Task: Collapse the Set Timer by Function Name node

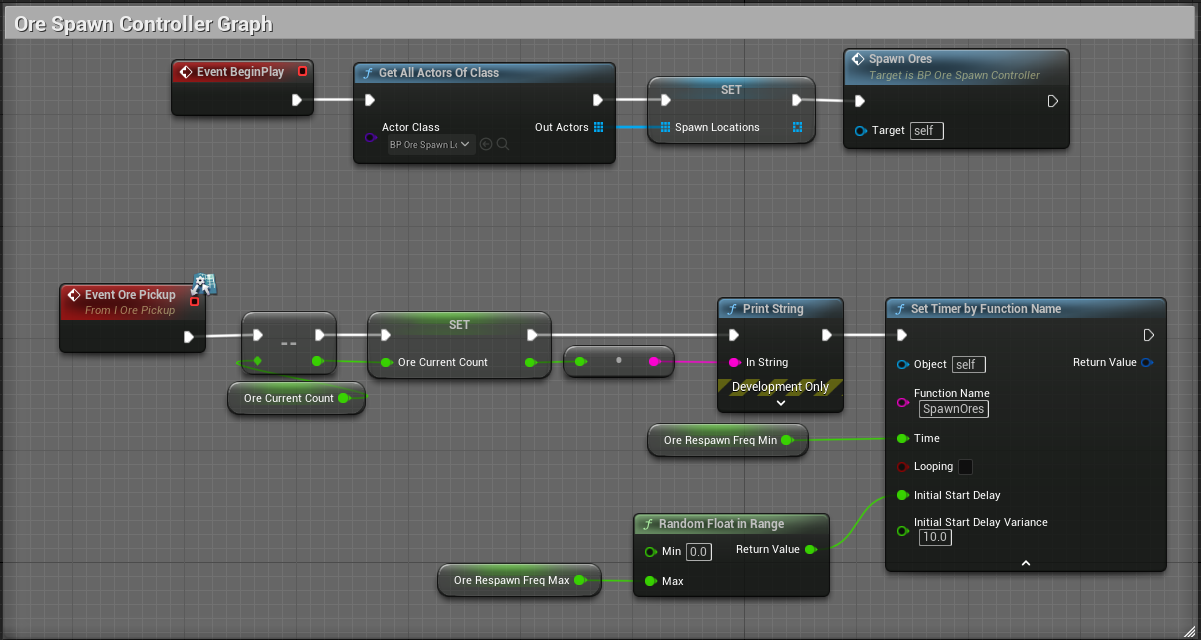Action: click(x=1025, y=564)
